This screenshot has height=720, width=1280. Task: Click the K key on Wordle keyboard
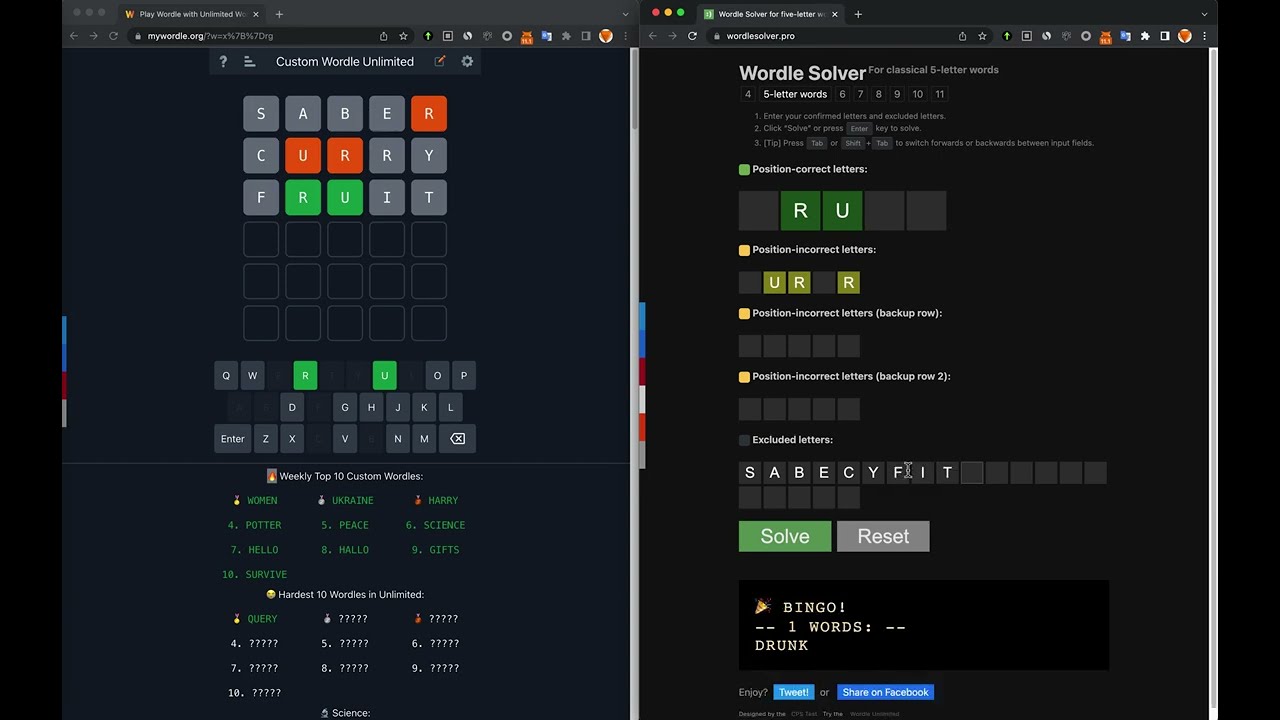424,407
